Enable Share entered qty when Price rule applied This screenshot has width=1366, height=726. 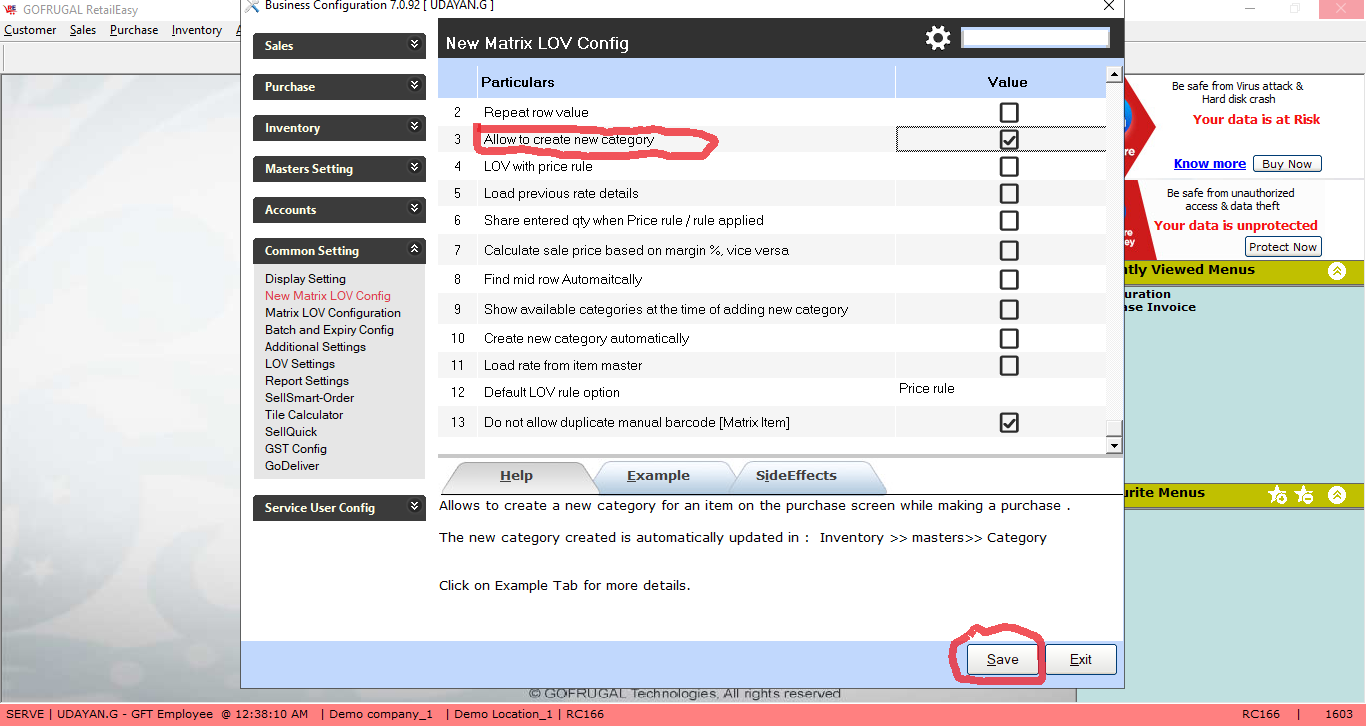(1009, 220)
